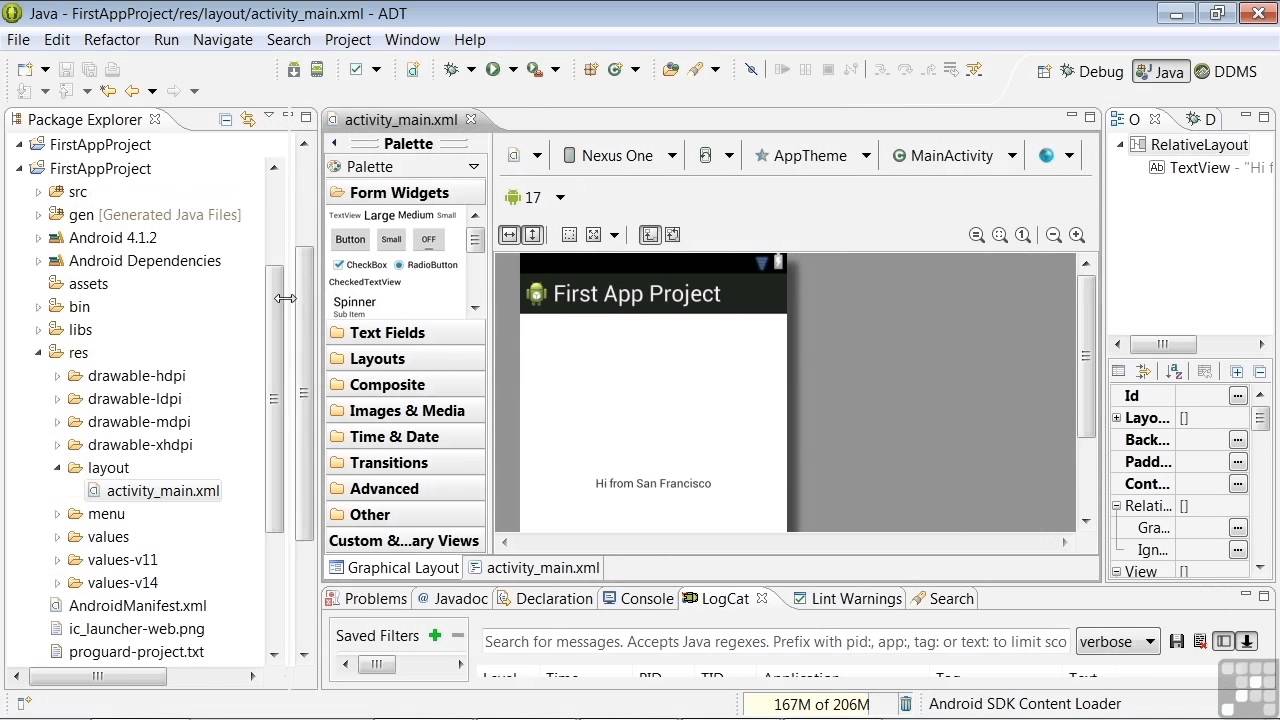Open the Layouts palette category
1280x720 pixels.
(405, 359)
